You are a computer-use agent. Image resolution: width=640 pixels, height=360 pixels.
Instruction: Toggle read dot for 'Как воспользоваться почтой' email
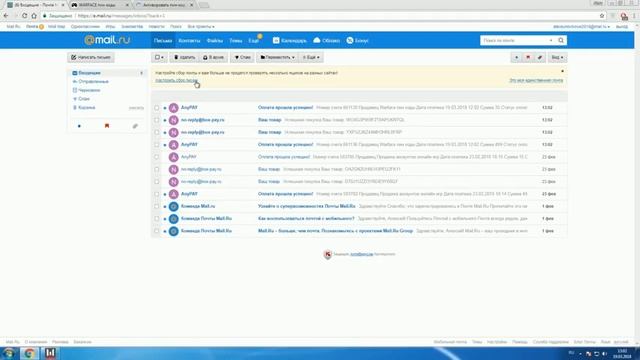165,219
